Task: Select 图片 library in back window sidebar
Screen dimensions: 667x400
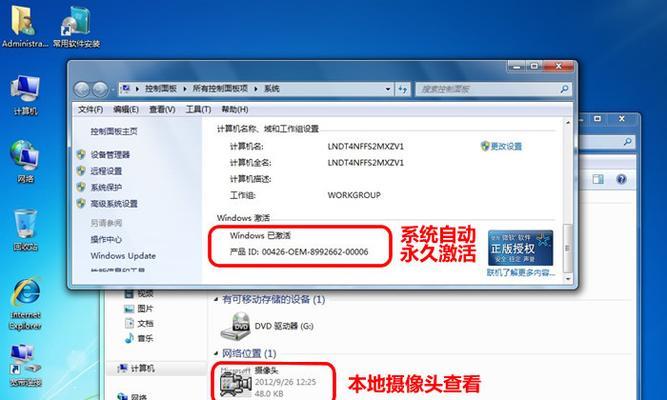Action: (139, 309)
